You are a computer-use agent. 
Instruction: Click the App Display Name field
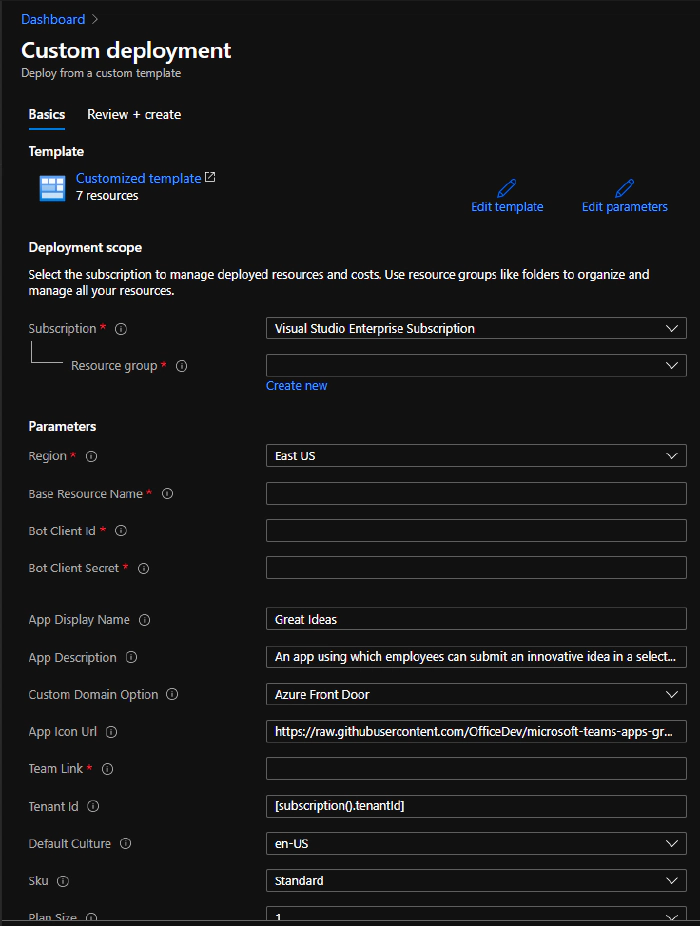476,619
